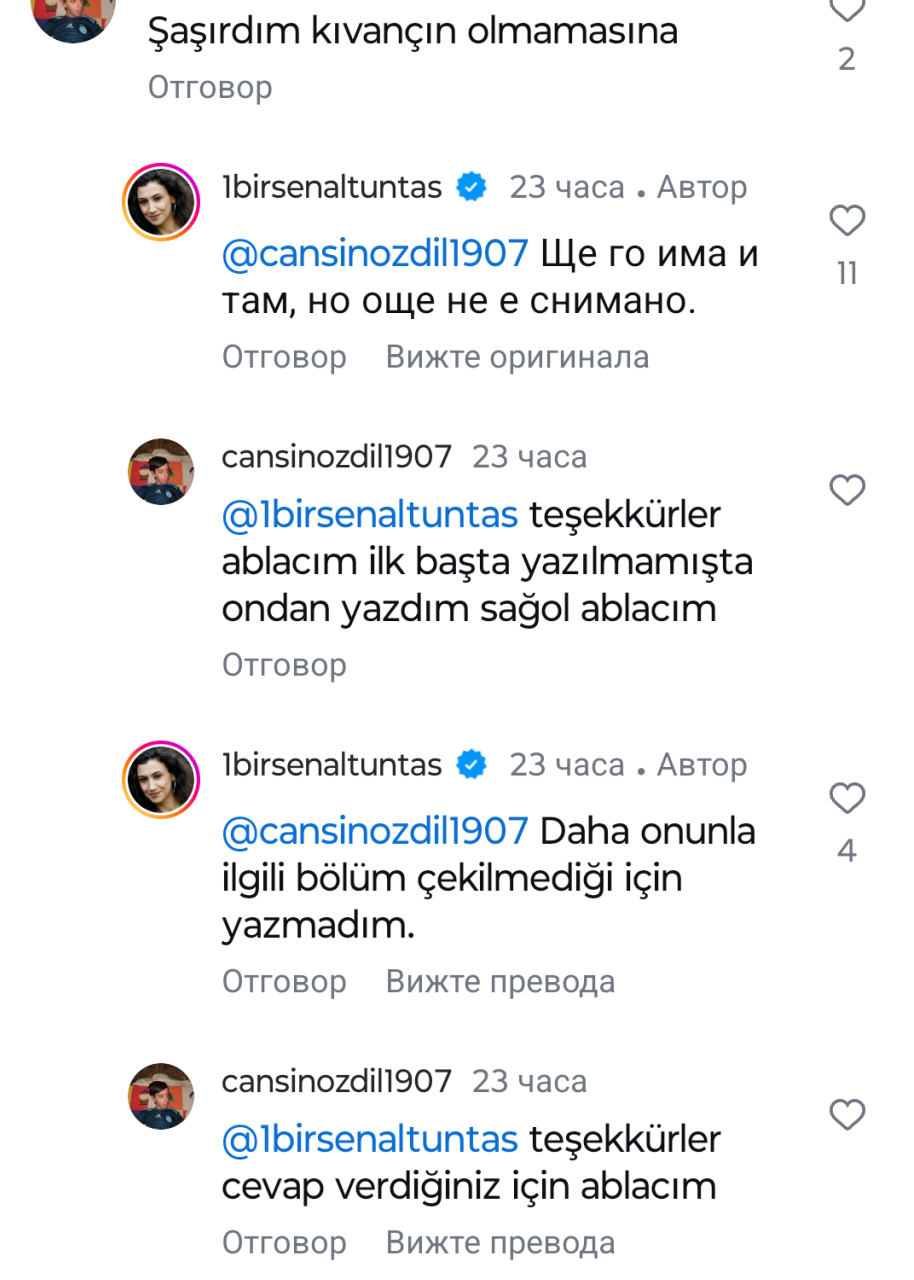This screenshot has width=914, height=1280.
Task: Like the author's comment showing 11 likes
Action: (847, 221)
